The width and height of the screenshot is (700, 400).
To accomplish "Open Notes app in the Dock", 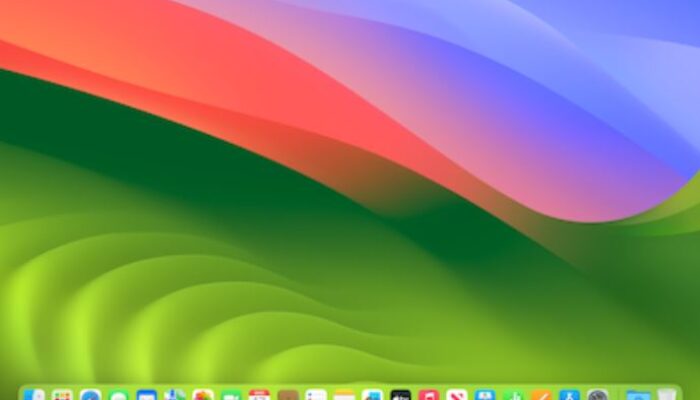I will [x=344, y=395].
